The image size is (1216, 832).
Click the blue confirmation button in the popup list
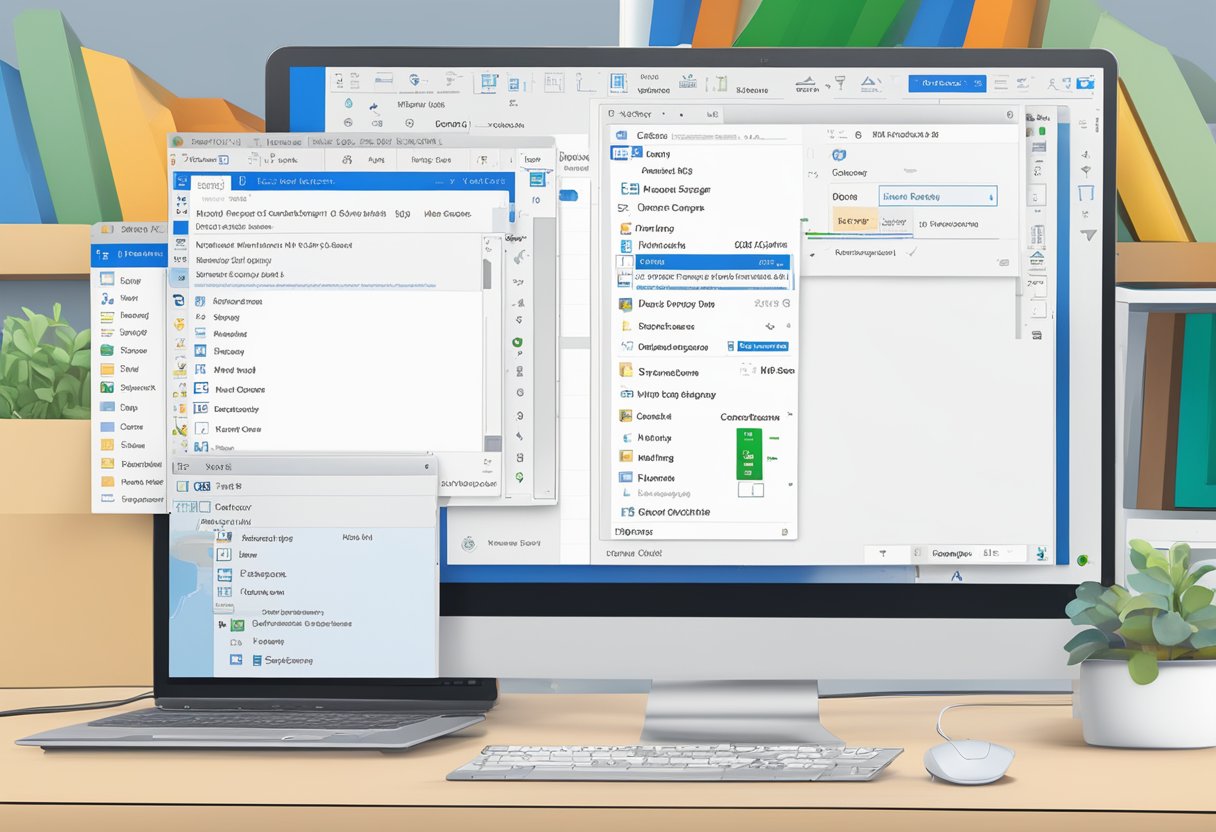coord(765,344)
